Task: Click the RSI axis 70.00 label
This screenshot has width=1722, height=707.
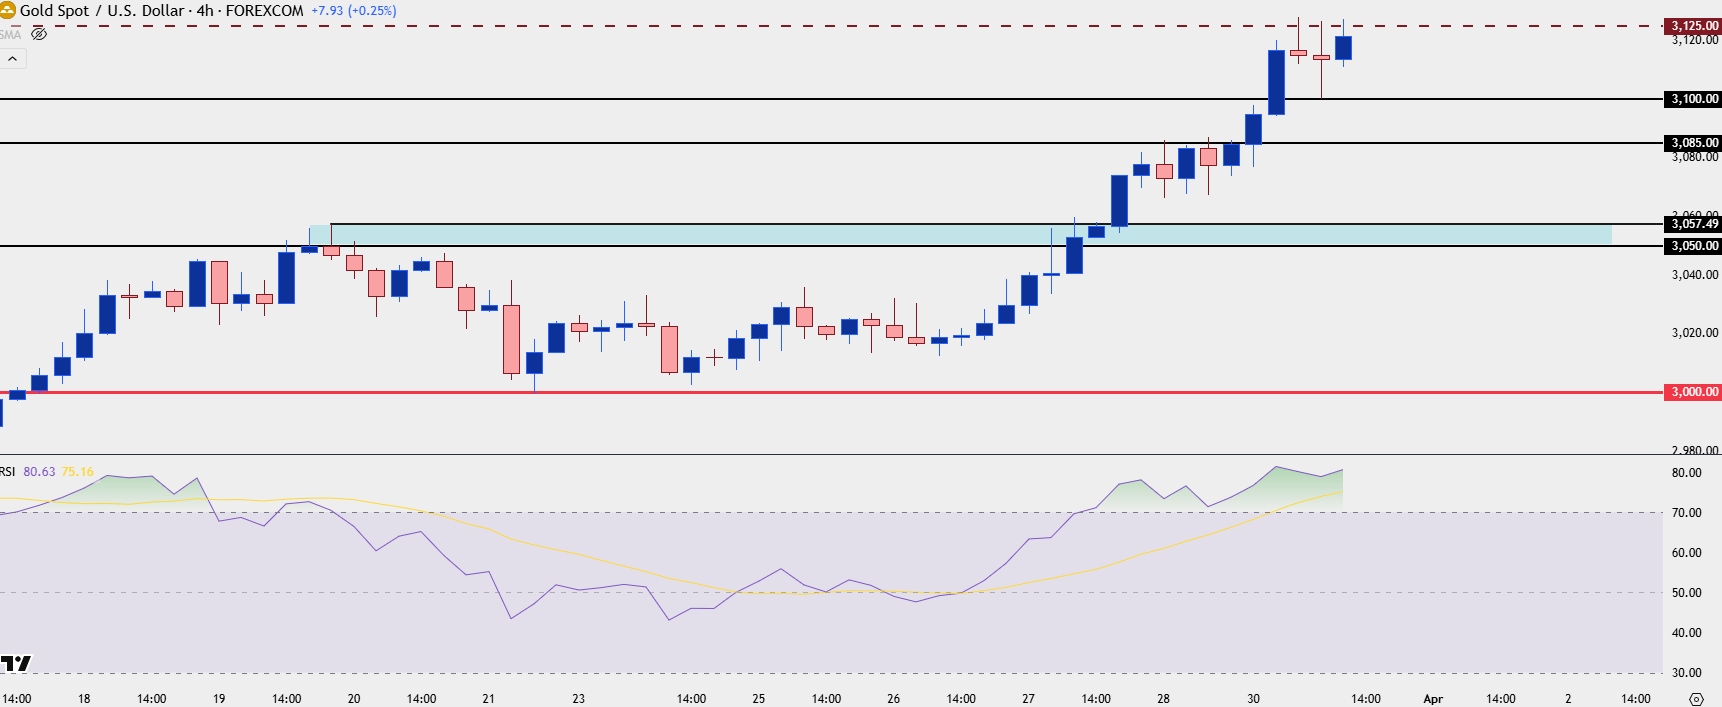Action: (x=1687, y=513)
